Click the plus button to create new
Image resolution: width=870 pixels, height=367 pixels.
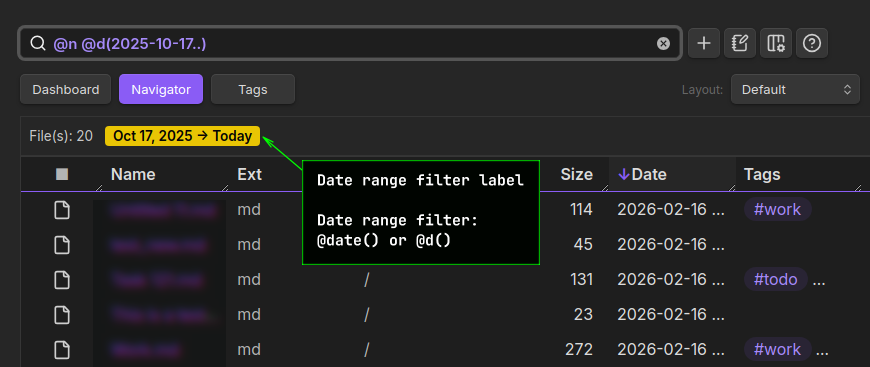tap(704, 43)
